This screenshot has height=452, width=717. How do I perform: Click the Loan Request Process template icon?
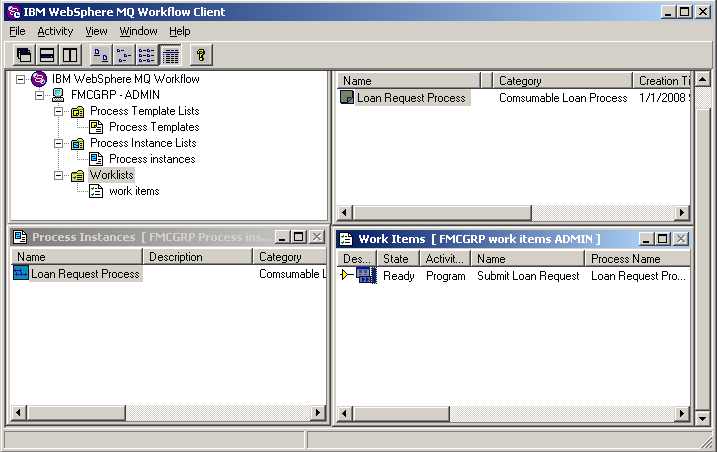[x=347, y=97]
